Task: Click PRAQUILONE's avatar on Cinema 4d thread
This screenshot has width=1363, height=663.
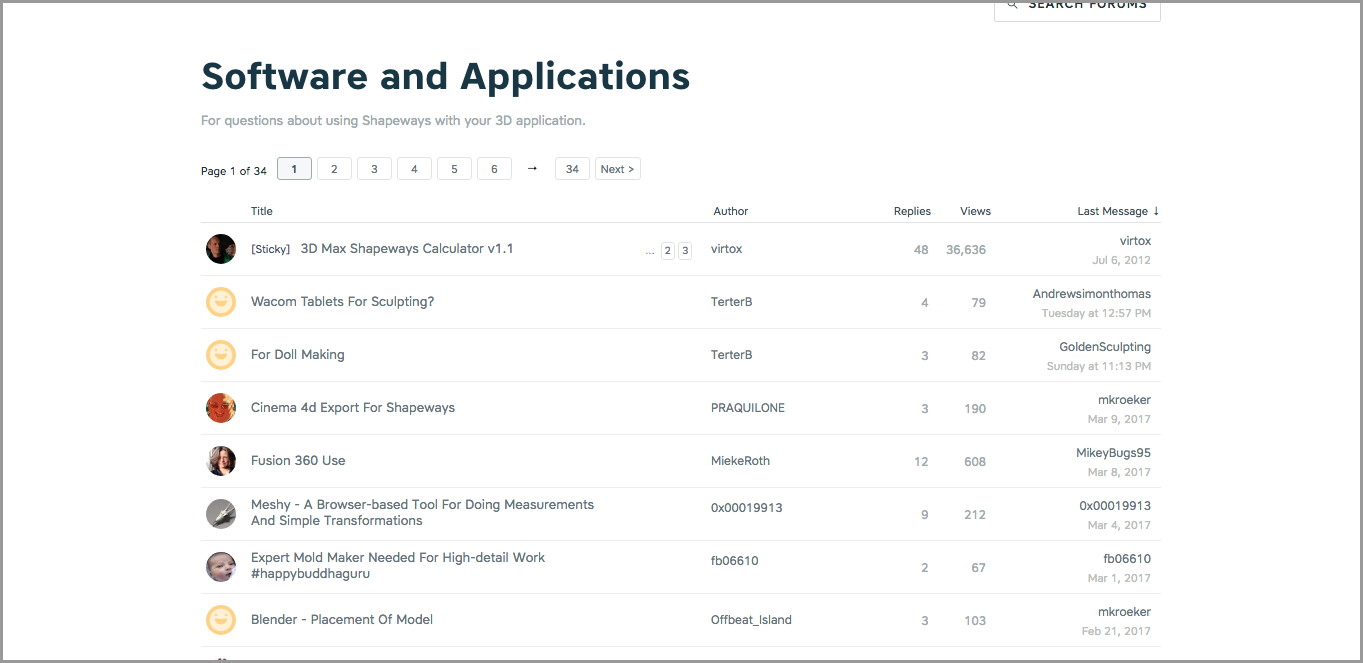Action: [x=221, y=408]
